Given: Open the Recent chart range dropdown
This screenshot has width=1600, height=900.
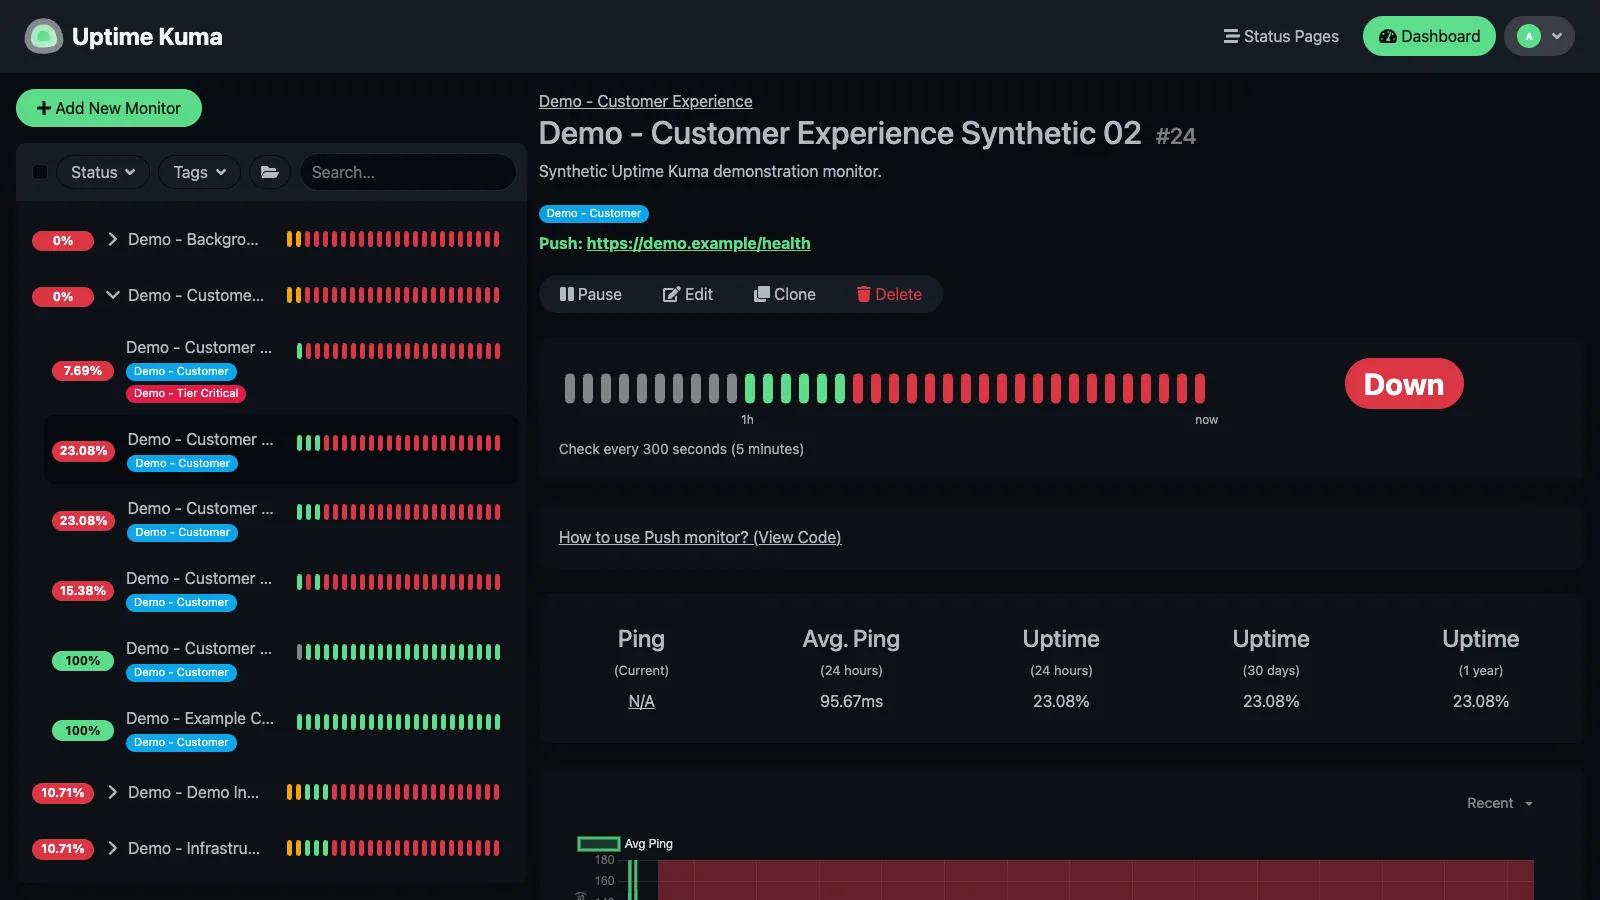Looking at the screenshot, I should point(1500,803).
